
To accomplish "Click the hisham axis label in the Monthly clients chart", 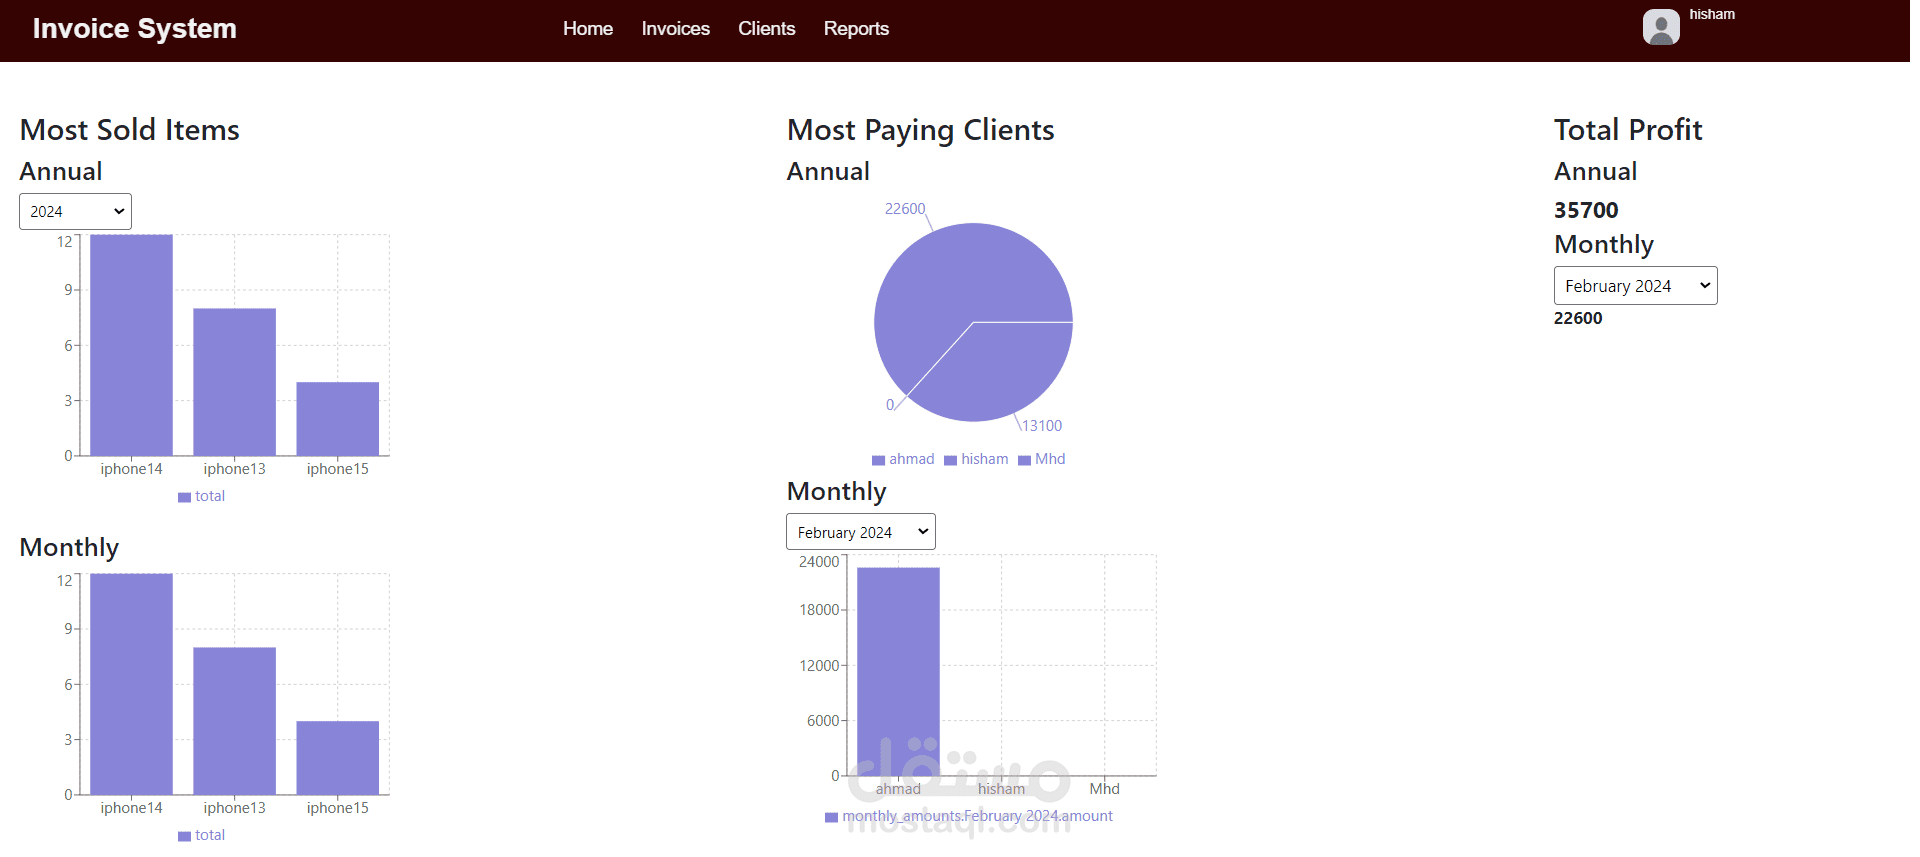I will click(1001, 789).
